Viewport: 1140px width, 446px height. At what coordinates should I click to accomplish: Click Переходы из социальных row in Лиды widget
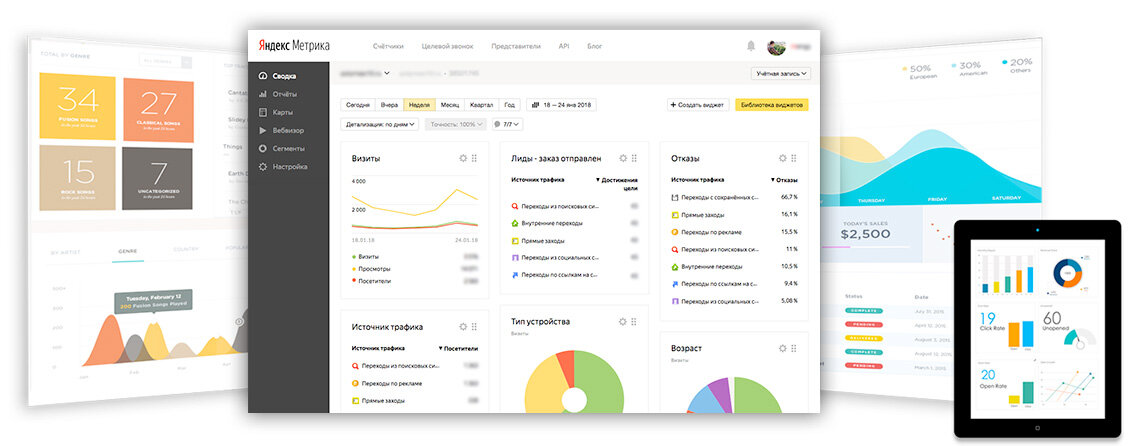pyautogui.click(x=574, y=258)
